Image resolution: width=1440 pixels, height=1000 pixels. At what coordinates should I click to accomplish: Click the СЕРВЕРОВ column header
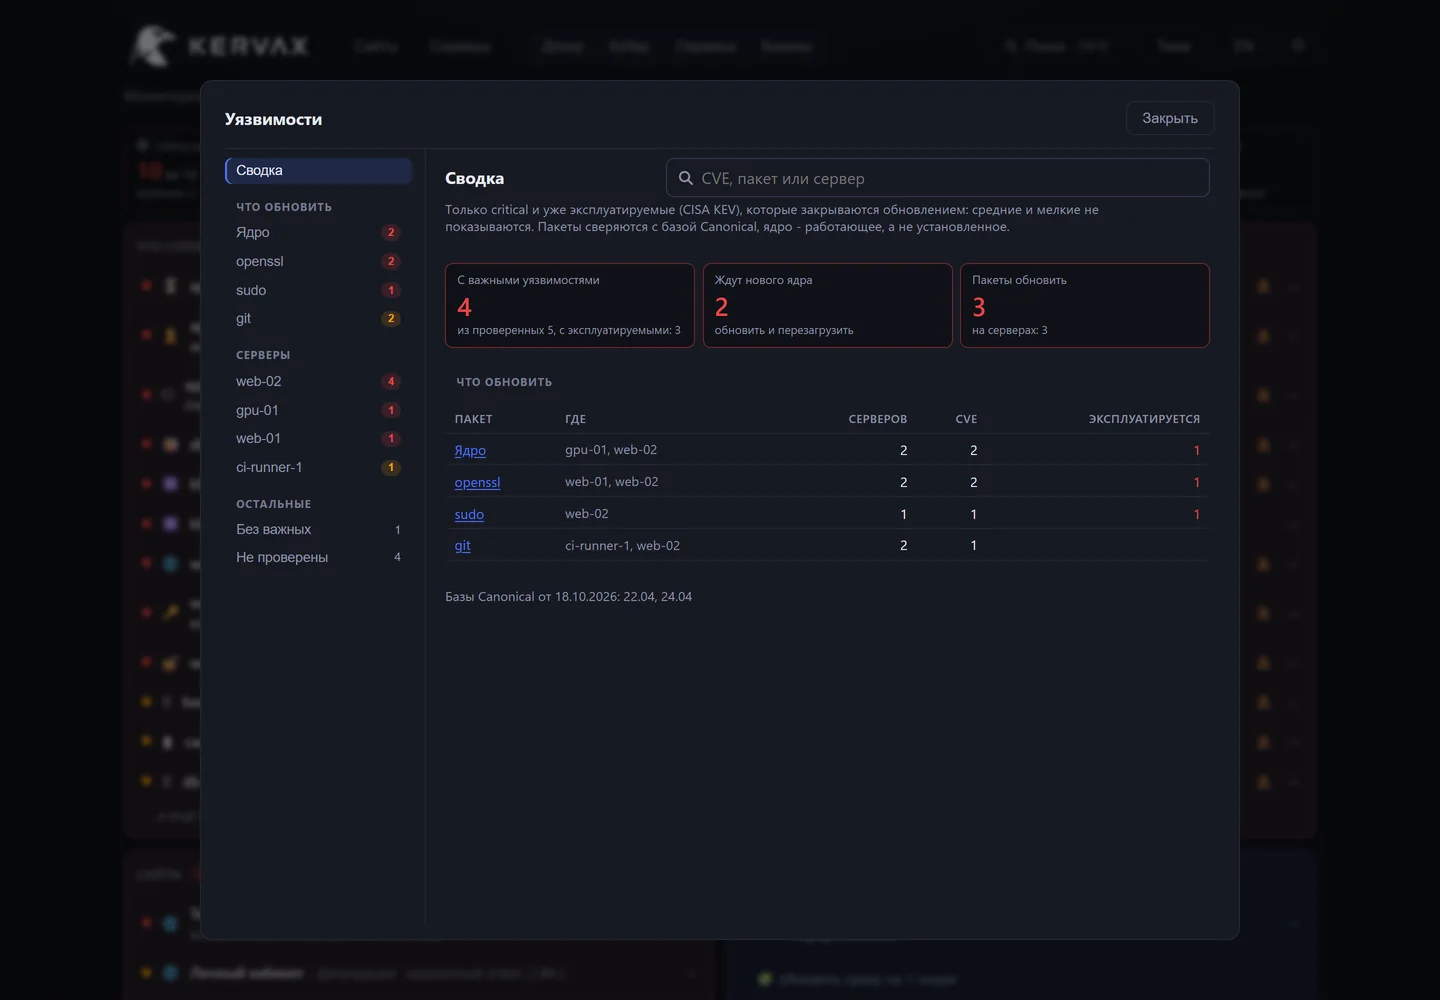[x=878, y=419]
